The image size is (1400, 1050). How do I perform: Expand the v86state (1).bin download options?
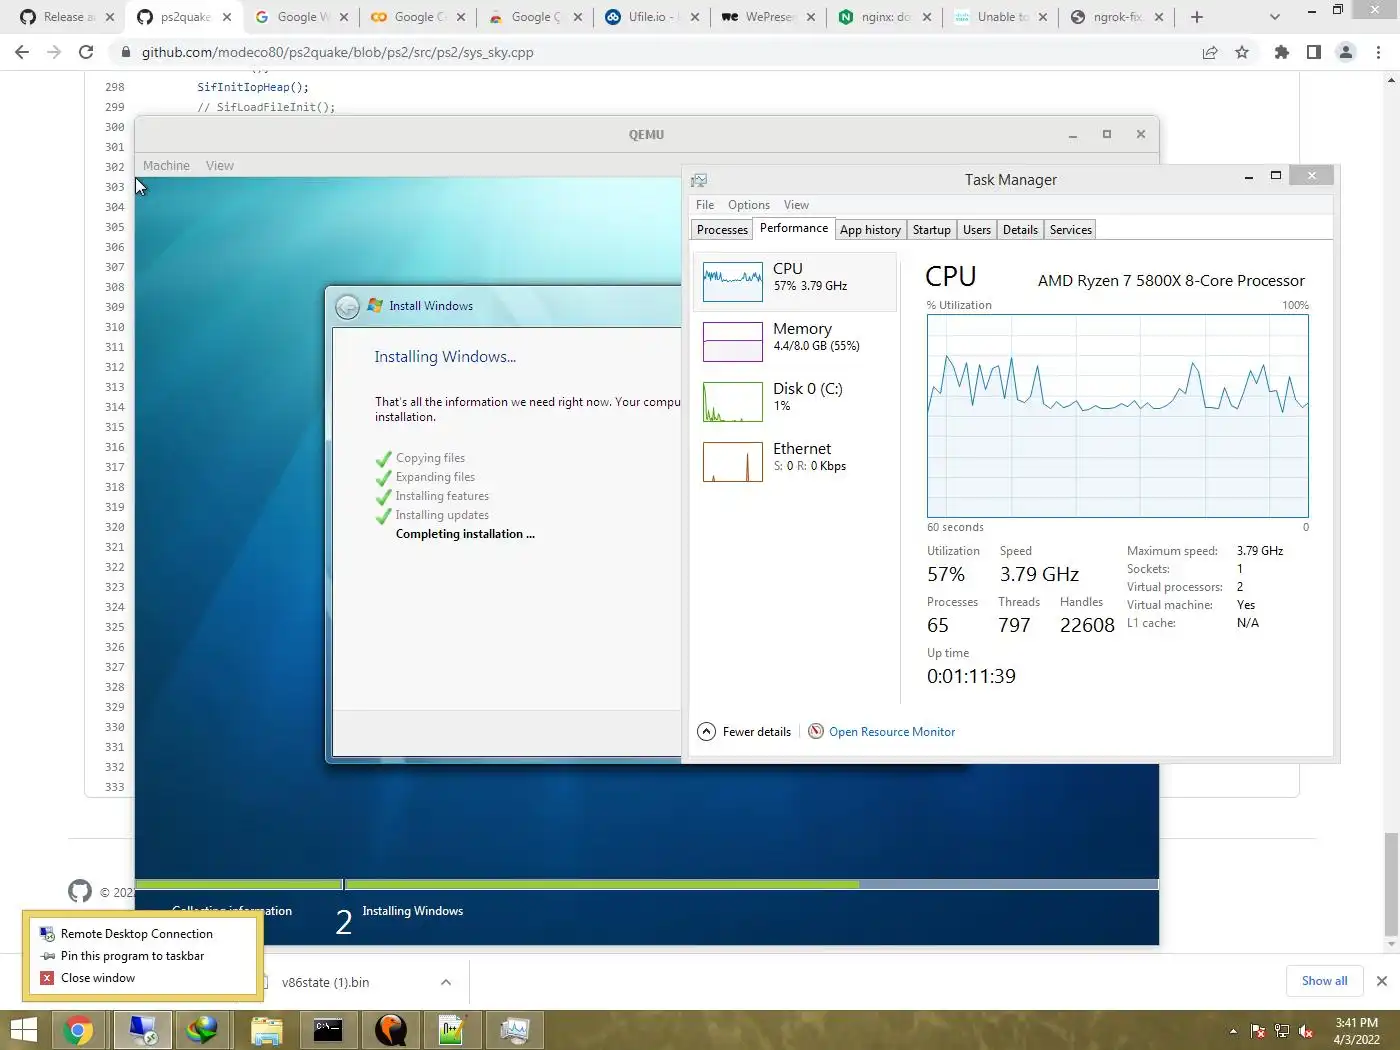tap(446, 982)
